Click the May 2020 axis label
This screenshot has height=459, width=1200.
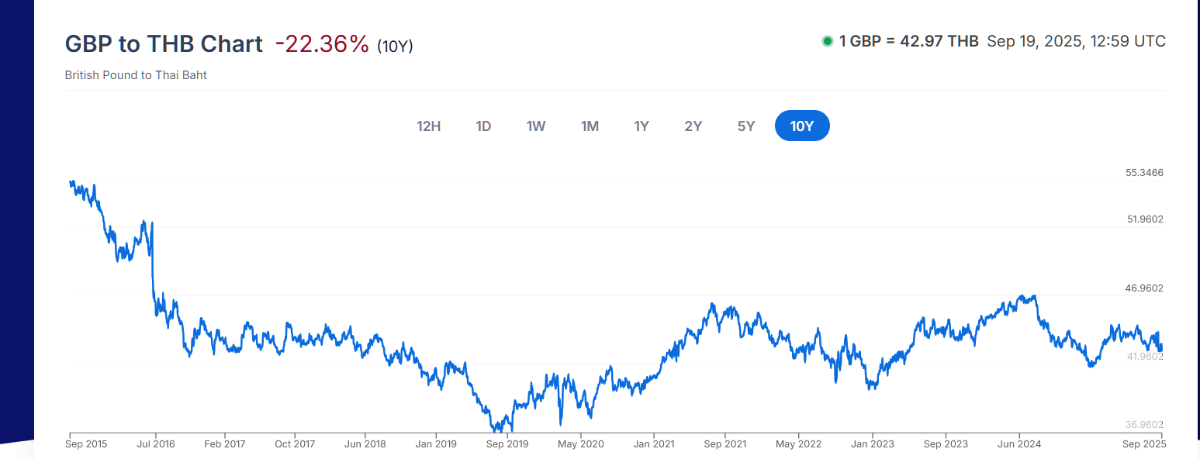point(581,442)
